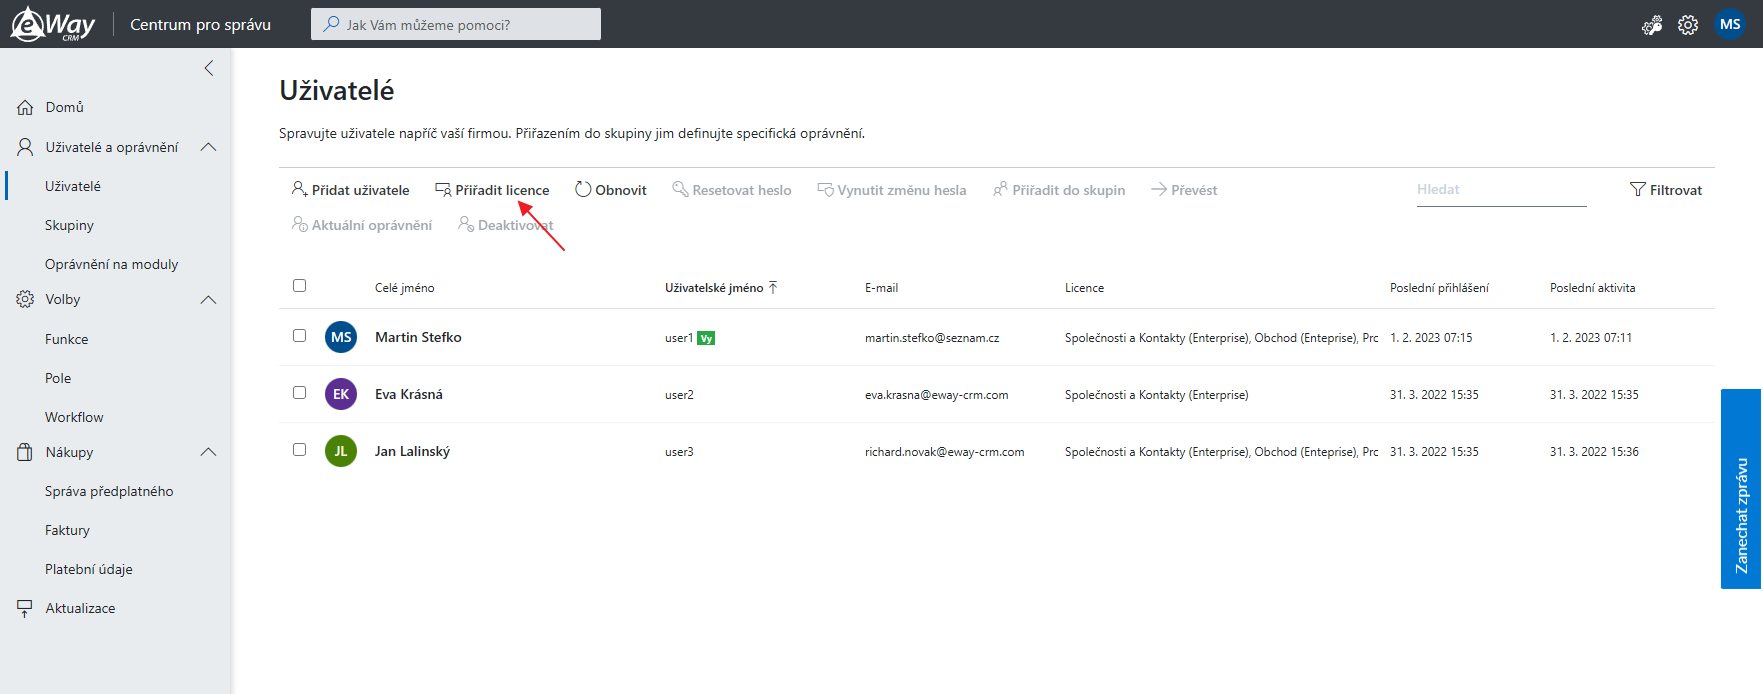Collapse the Nákupy section chevron
Viewport: 1763px width, 694px height.
208,452
